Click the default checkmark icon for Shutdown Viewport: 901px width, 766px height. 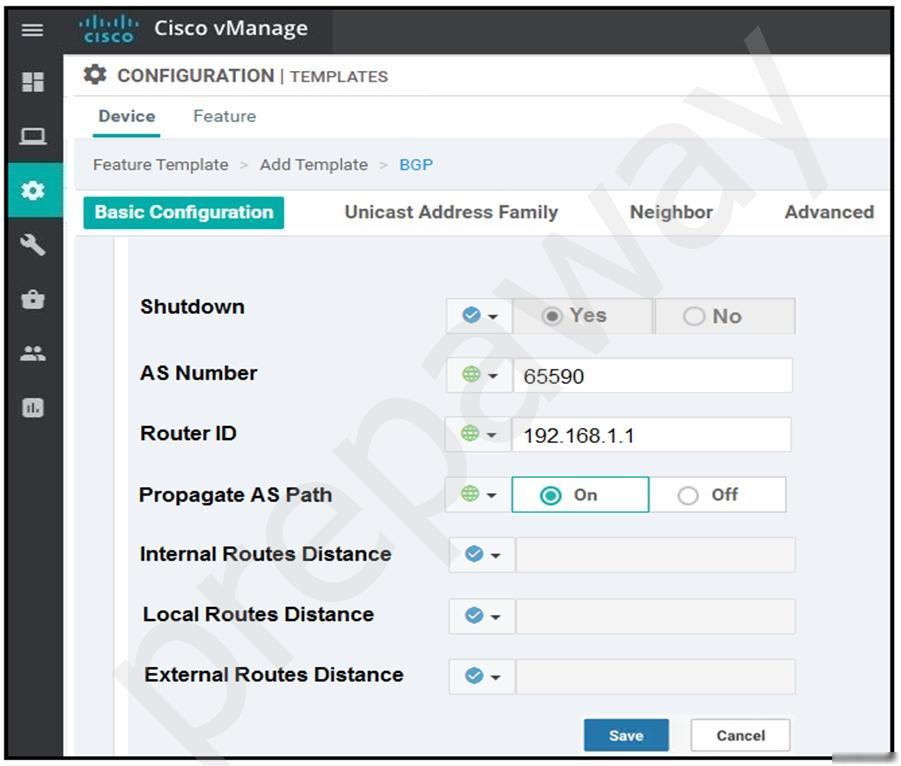pyautogui.click(x=471, y=315)
